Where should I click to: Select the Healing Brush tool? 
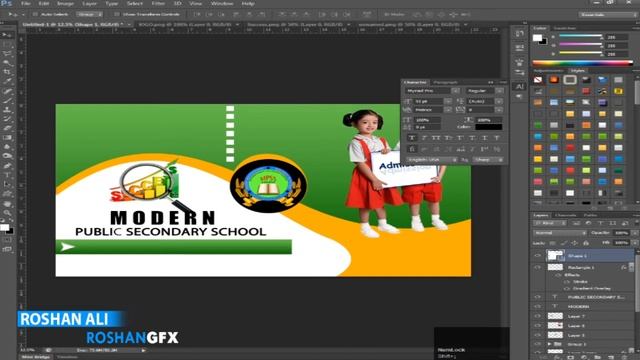[x=7, y=91]
